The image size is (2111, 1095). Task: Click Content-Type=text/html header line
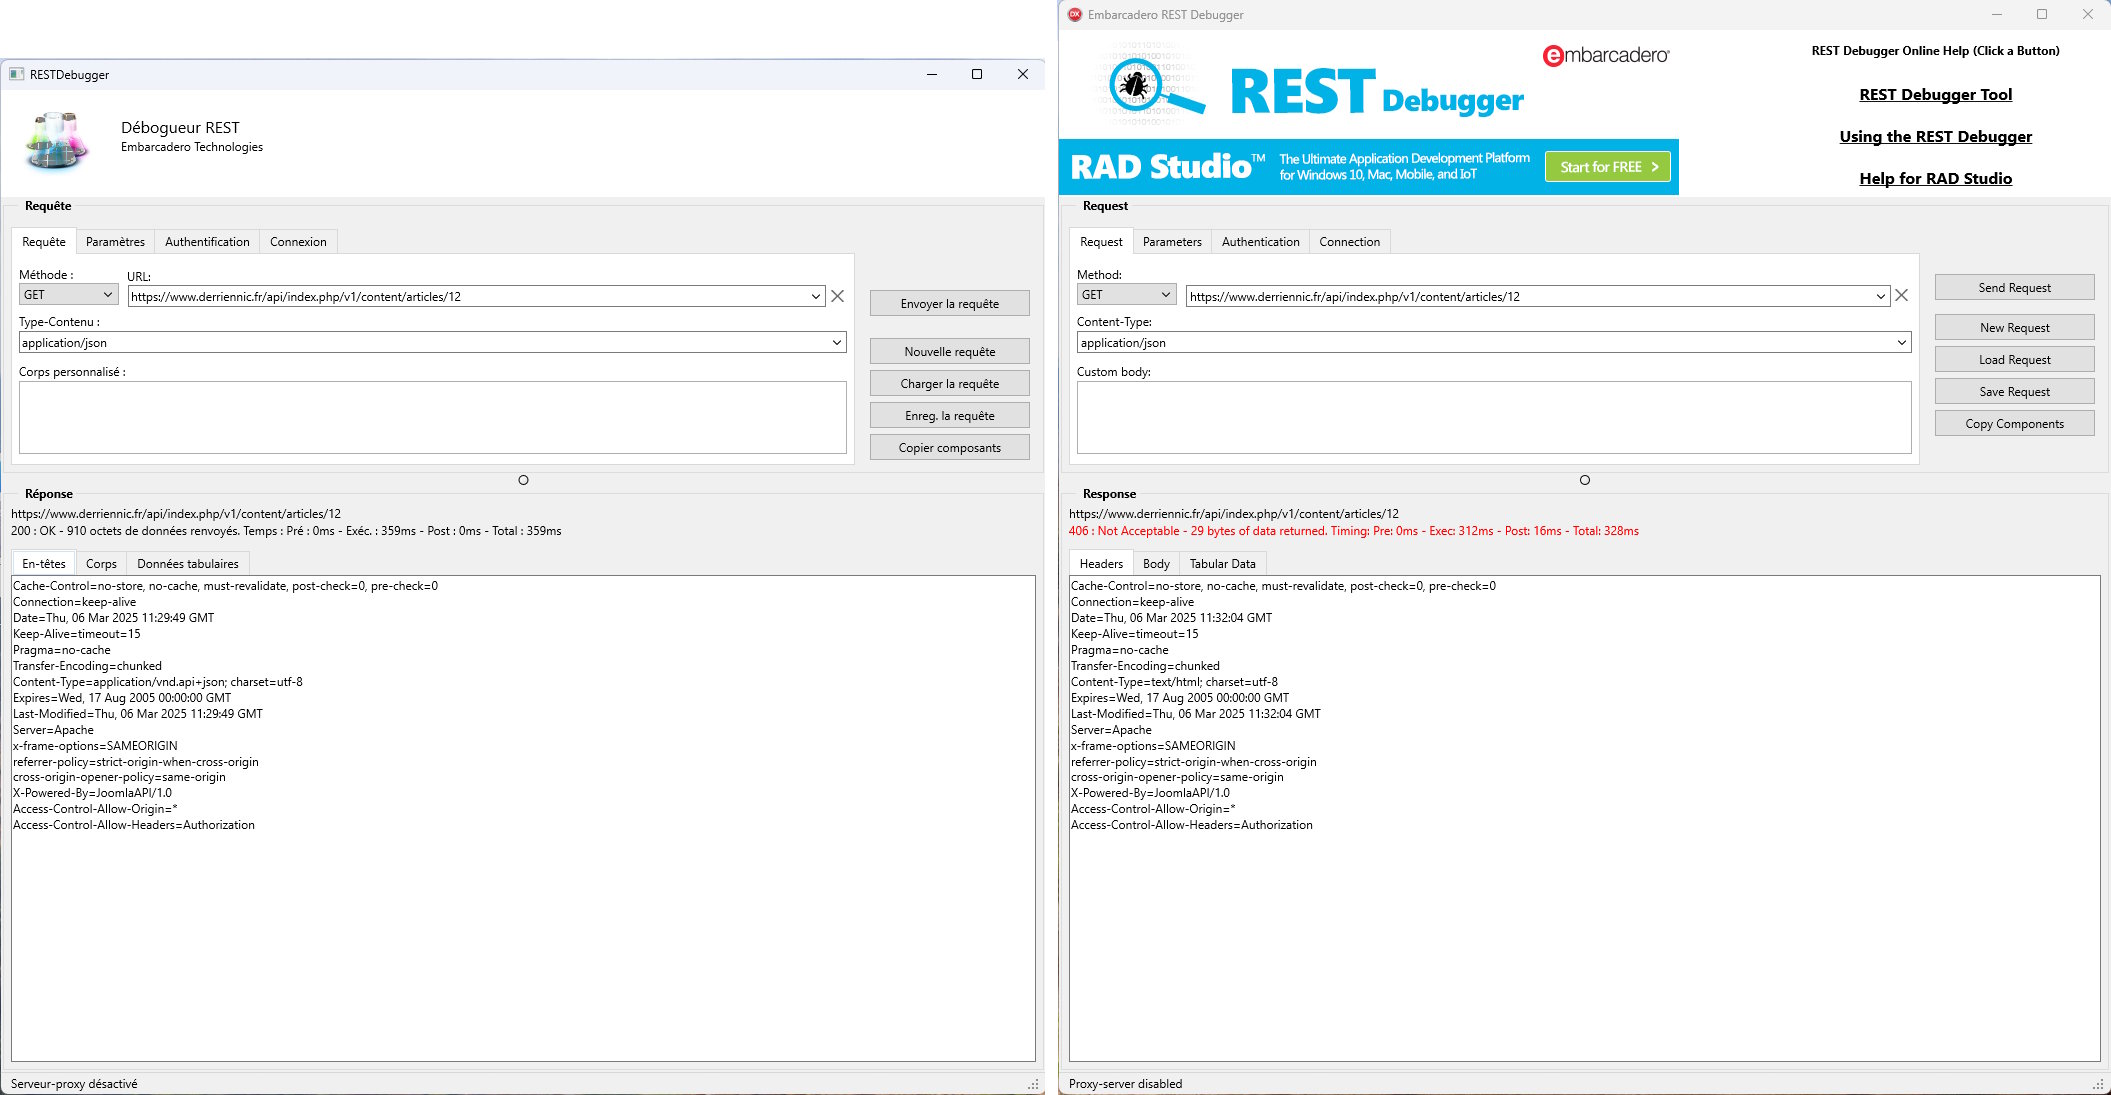coord(1174,682)
